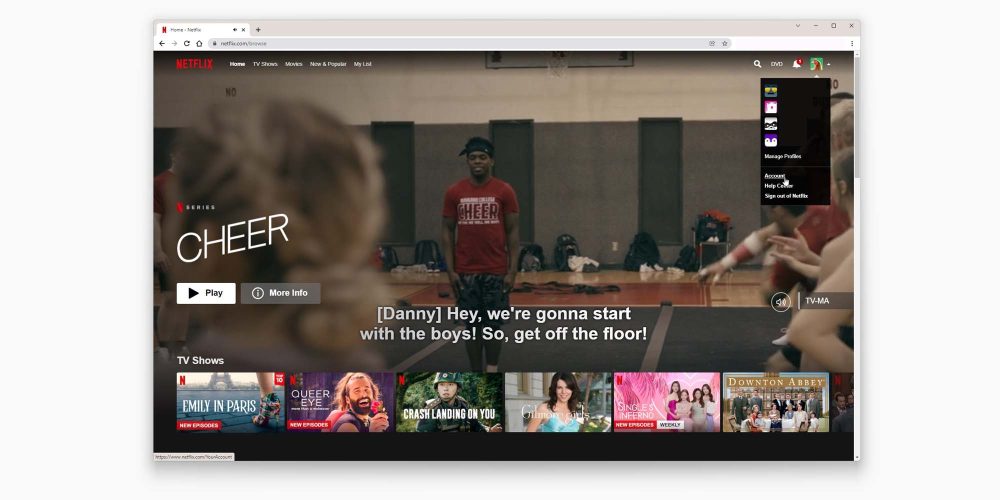
Task: Click the Netflix logo
Action: [x=194, y=64]
